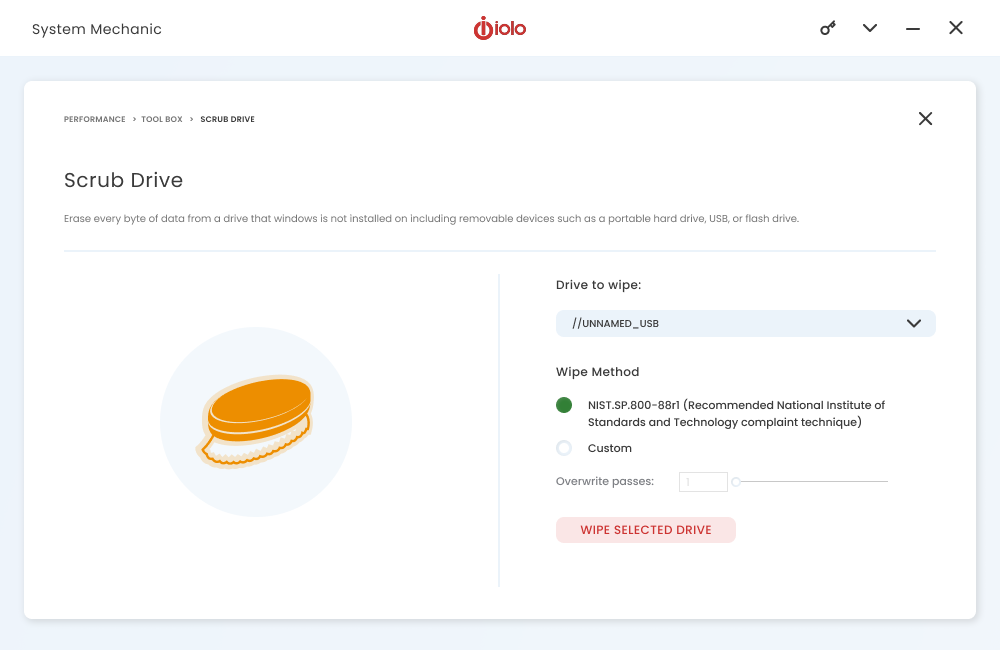Click the Custom label text
The image size is (1000, 650).
click(x=610, y=448)
